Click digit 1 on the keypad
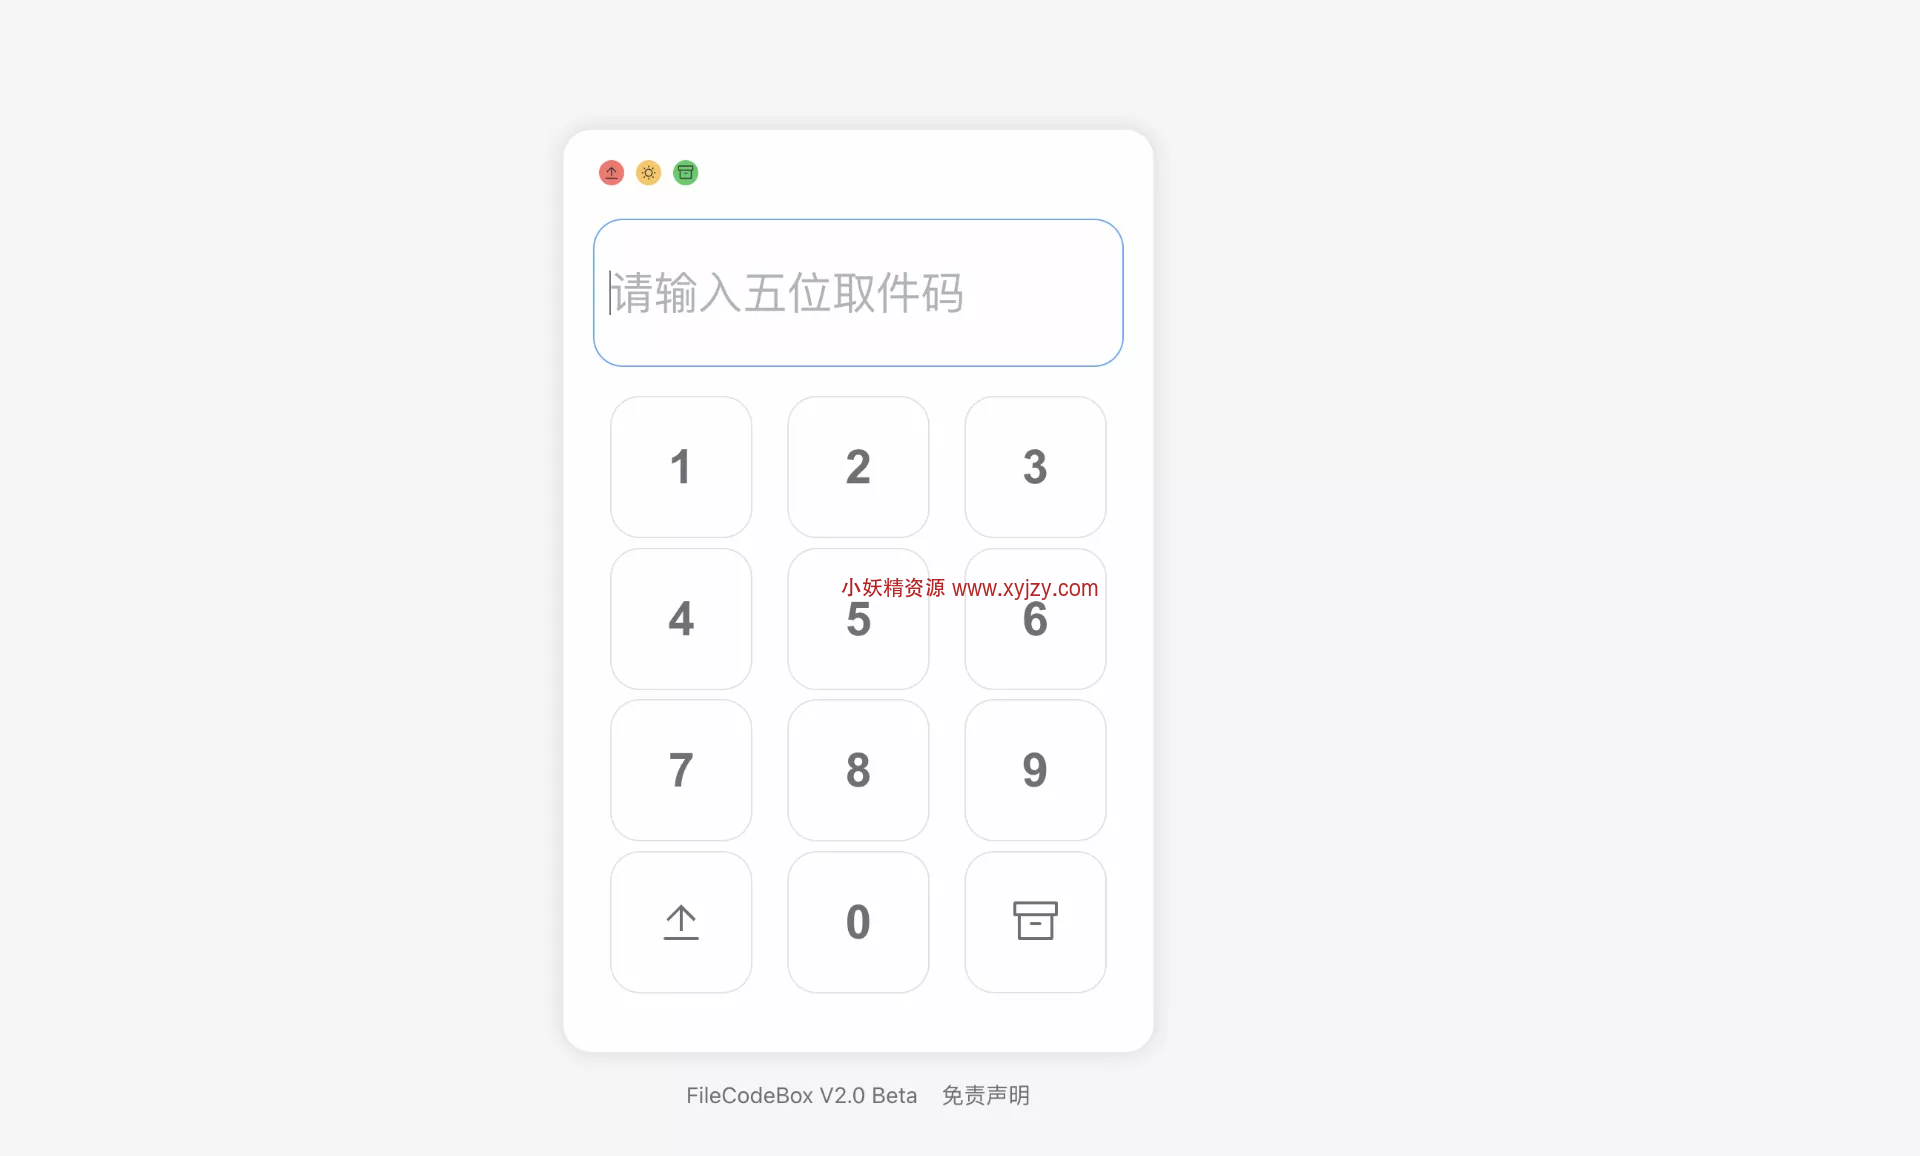Viewport: 1920px width, 1156px height. click(x=679, y=462)
